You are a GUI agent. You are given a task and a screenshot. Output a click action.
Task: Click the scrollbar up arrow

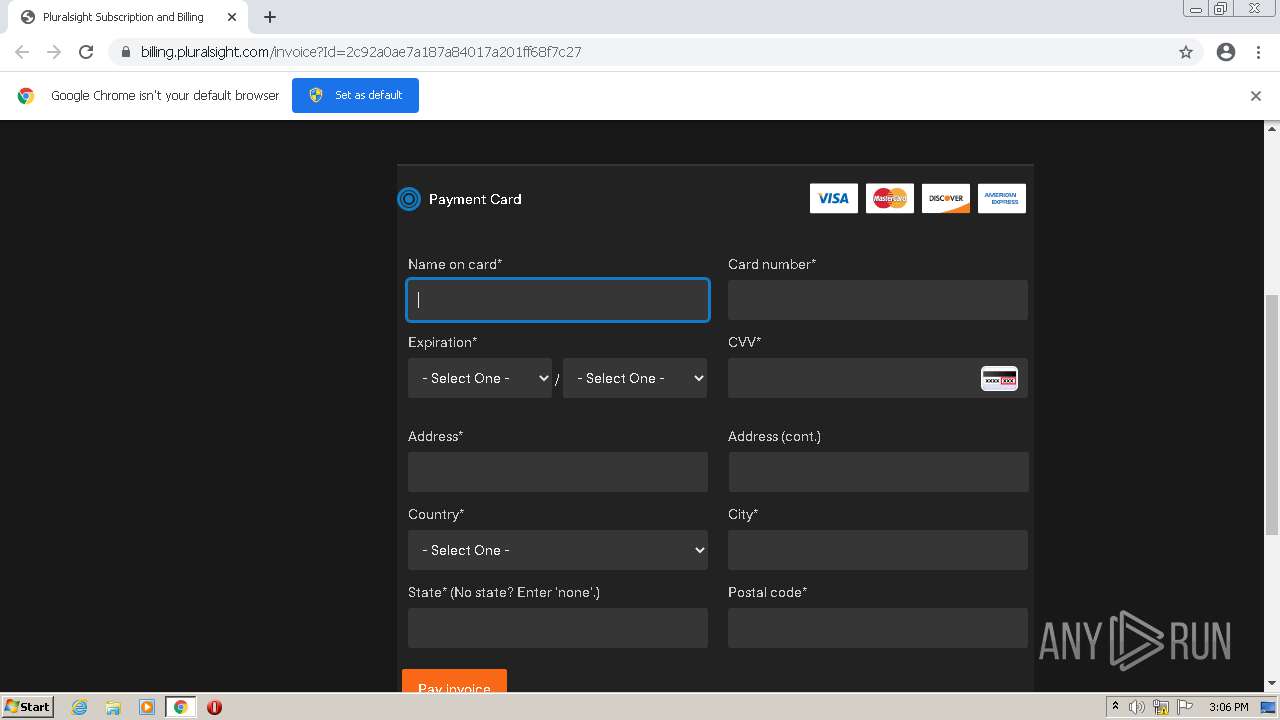(x=1272, y=128)
